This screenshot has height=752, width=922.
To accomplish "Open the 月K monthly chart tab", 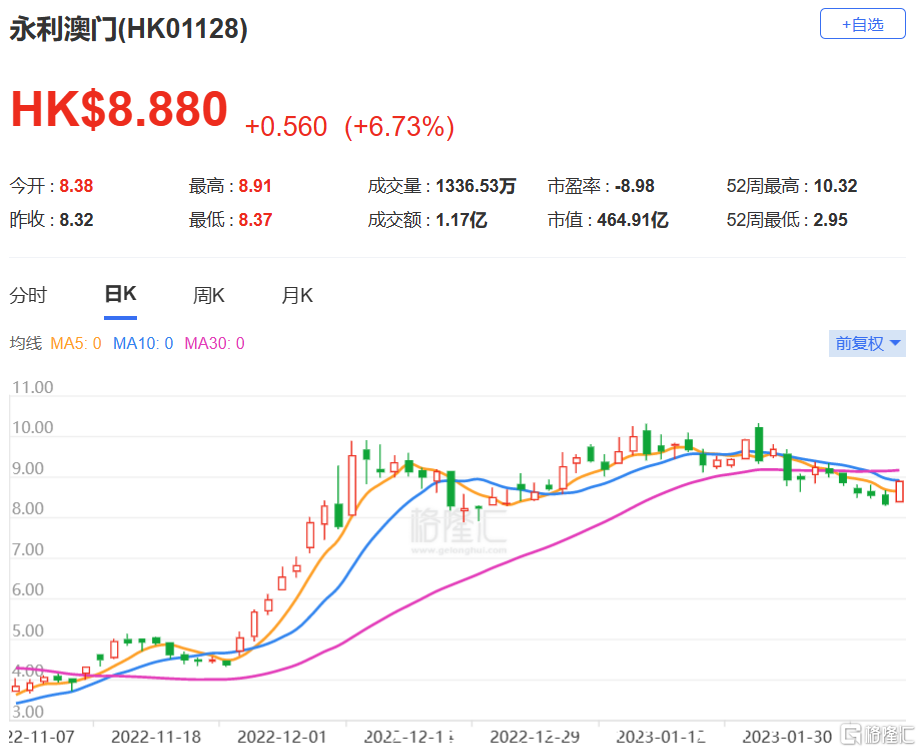I will tap(297, 295).
